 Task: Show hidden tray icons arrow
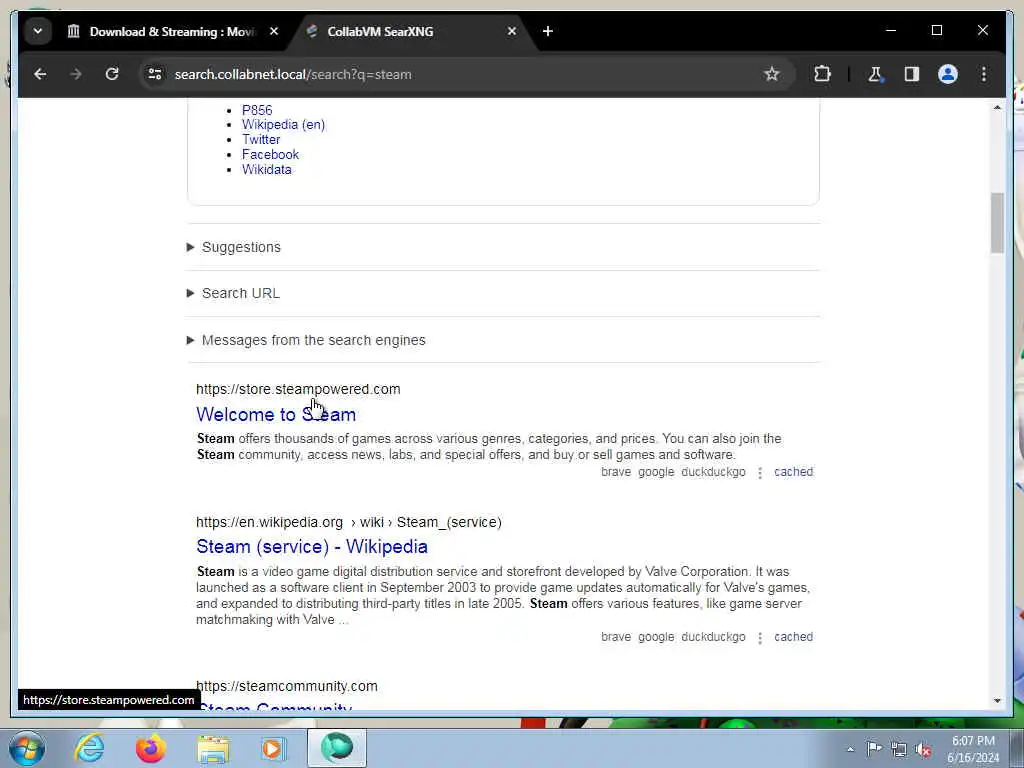pyautogui.click(x=850, y=750)
